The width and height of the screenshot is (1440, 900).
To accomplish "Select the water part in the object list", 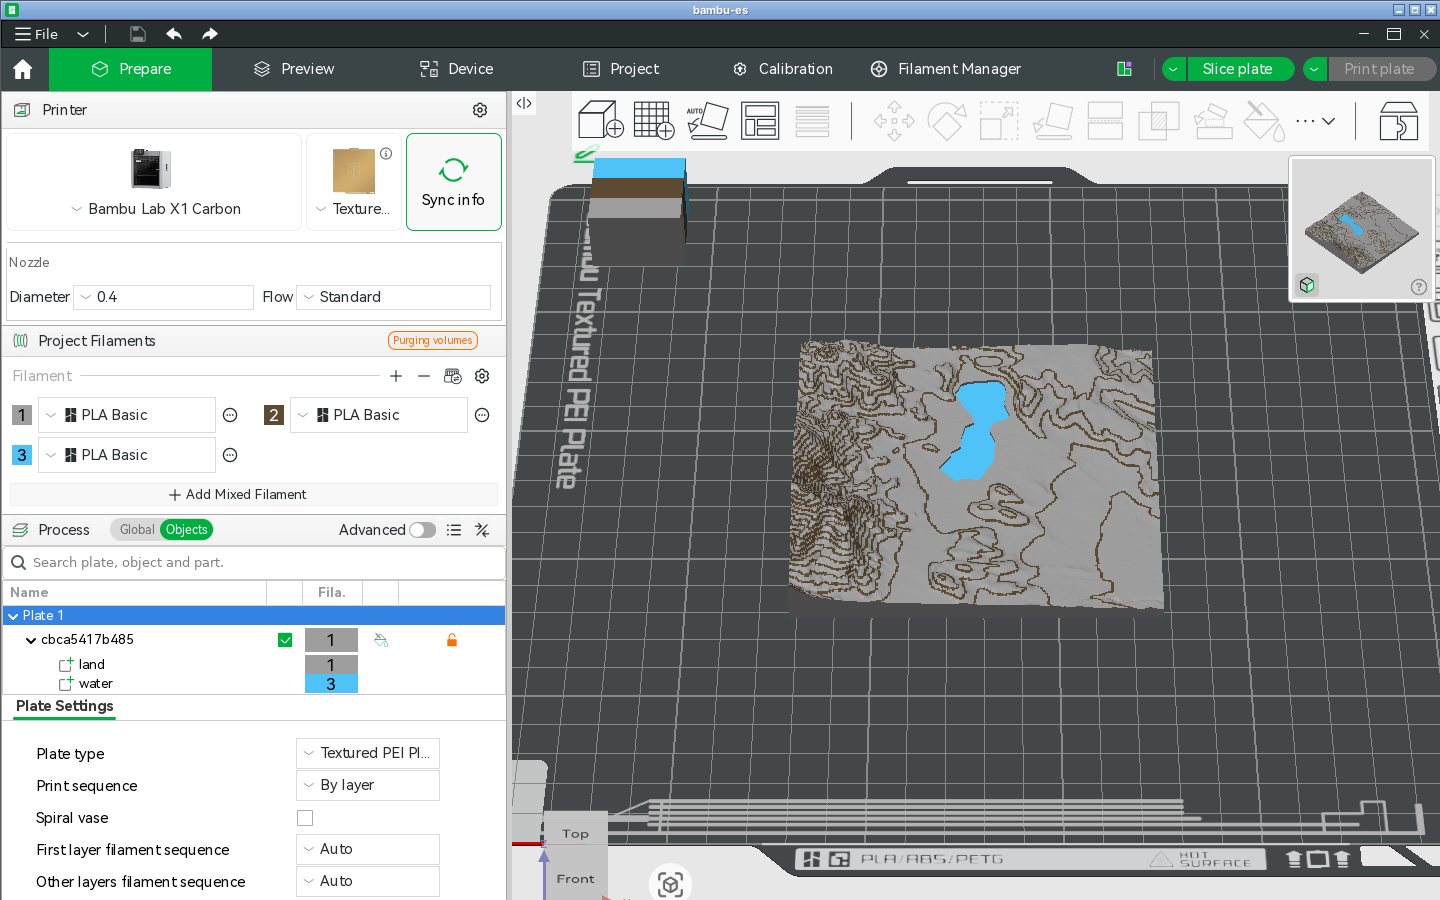I will [96, 684].
